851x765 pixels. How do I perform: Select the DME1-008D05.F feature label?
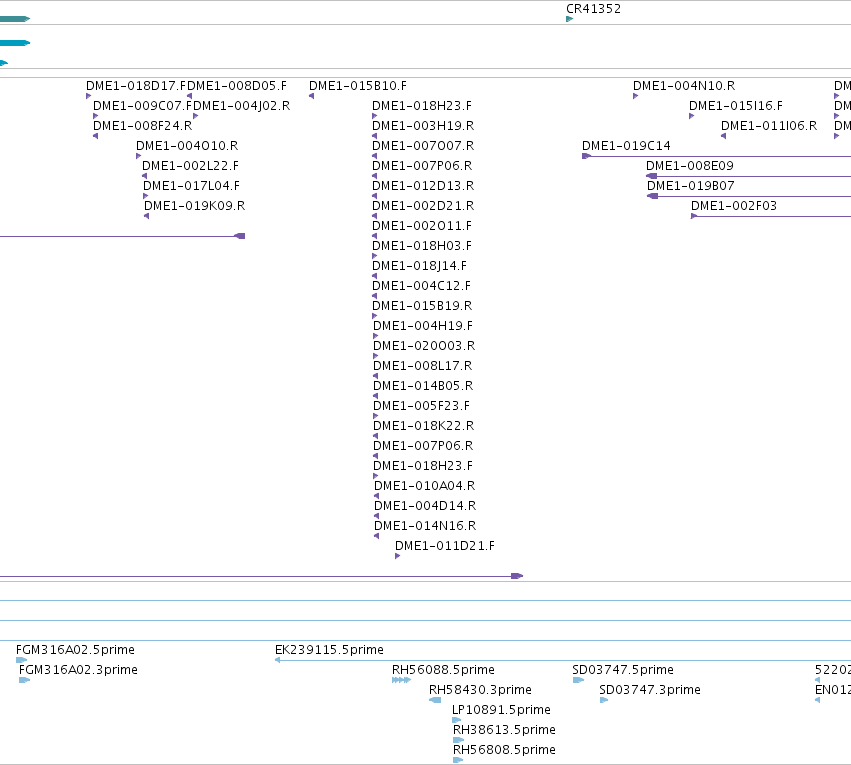click(237, 86)
